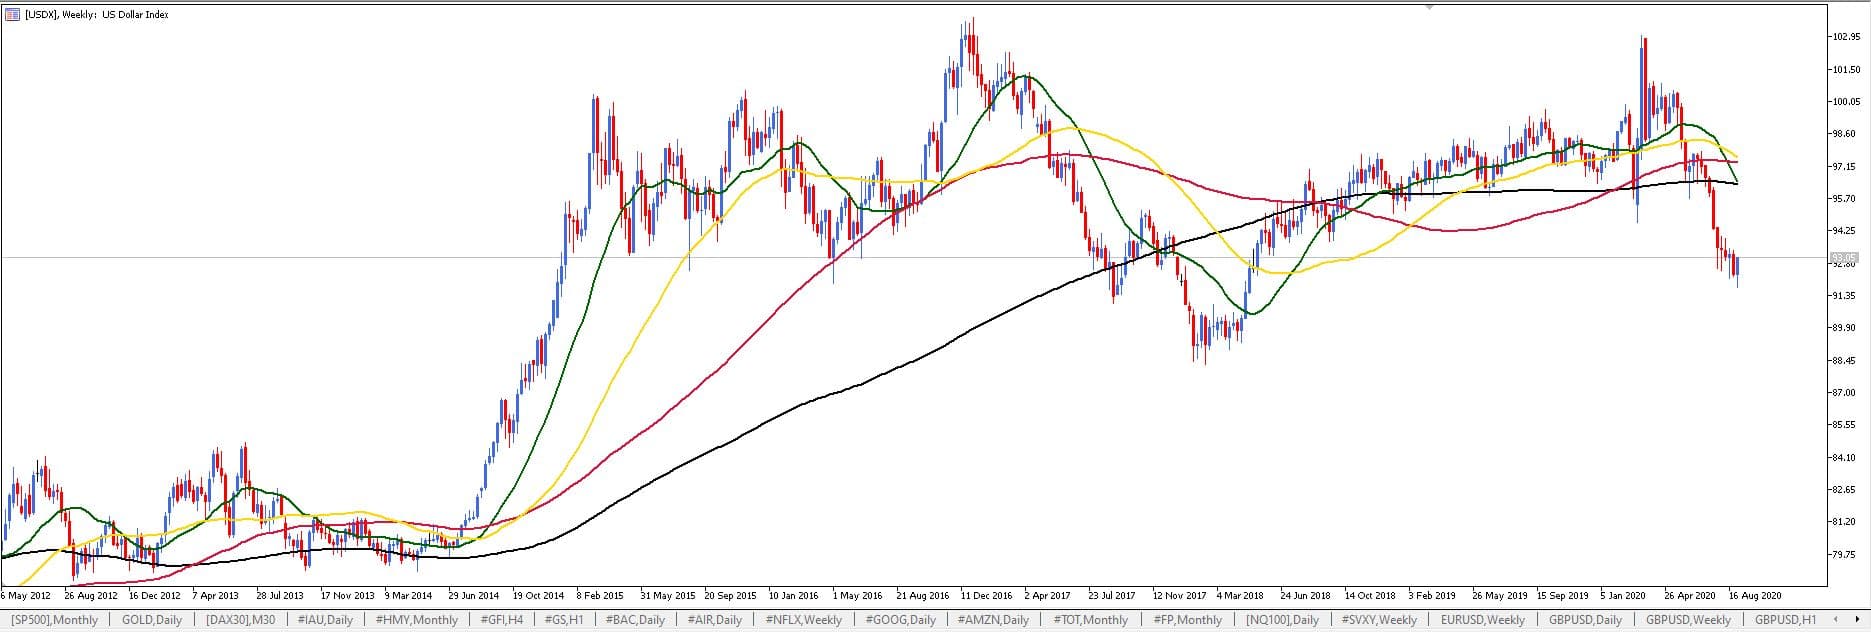Select the [NQ100],Daily tab
The image size is (1871, 632).
(x=1283, y=620)
